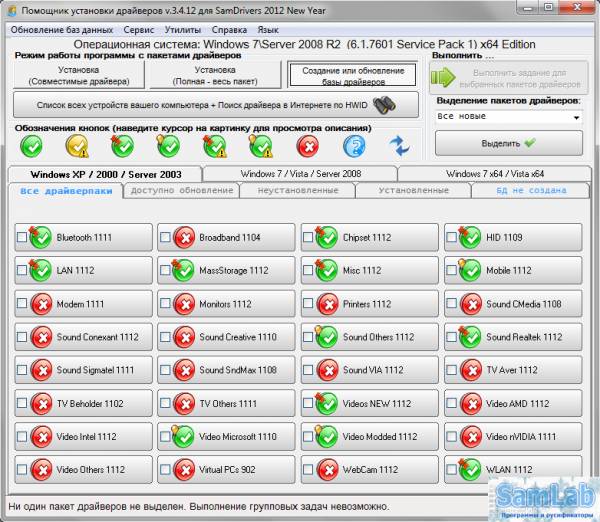Click the red X legend icon
Viewport: 600px width, 522px height.
307,146
